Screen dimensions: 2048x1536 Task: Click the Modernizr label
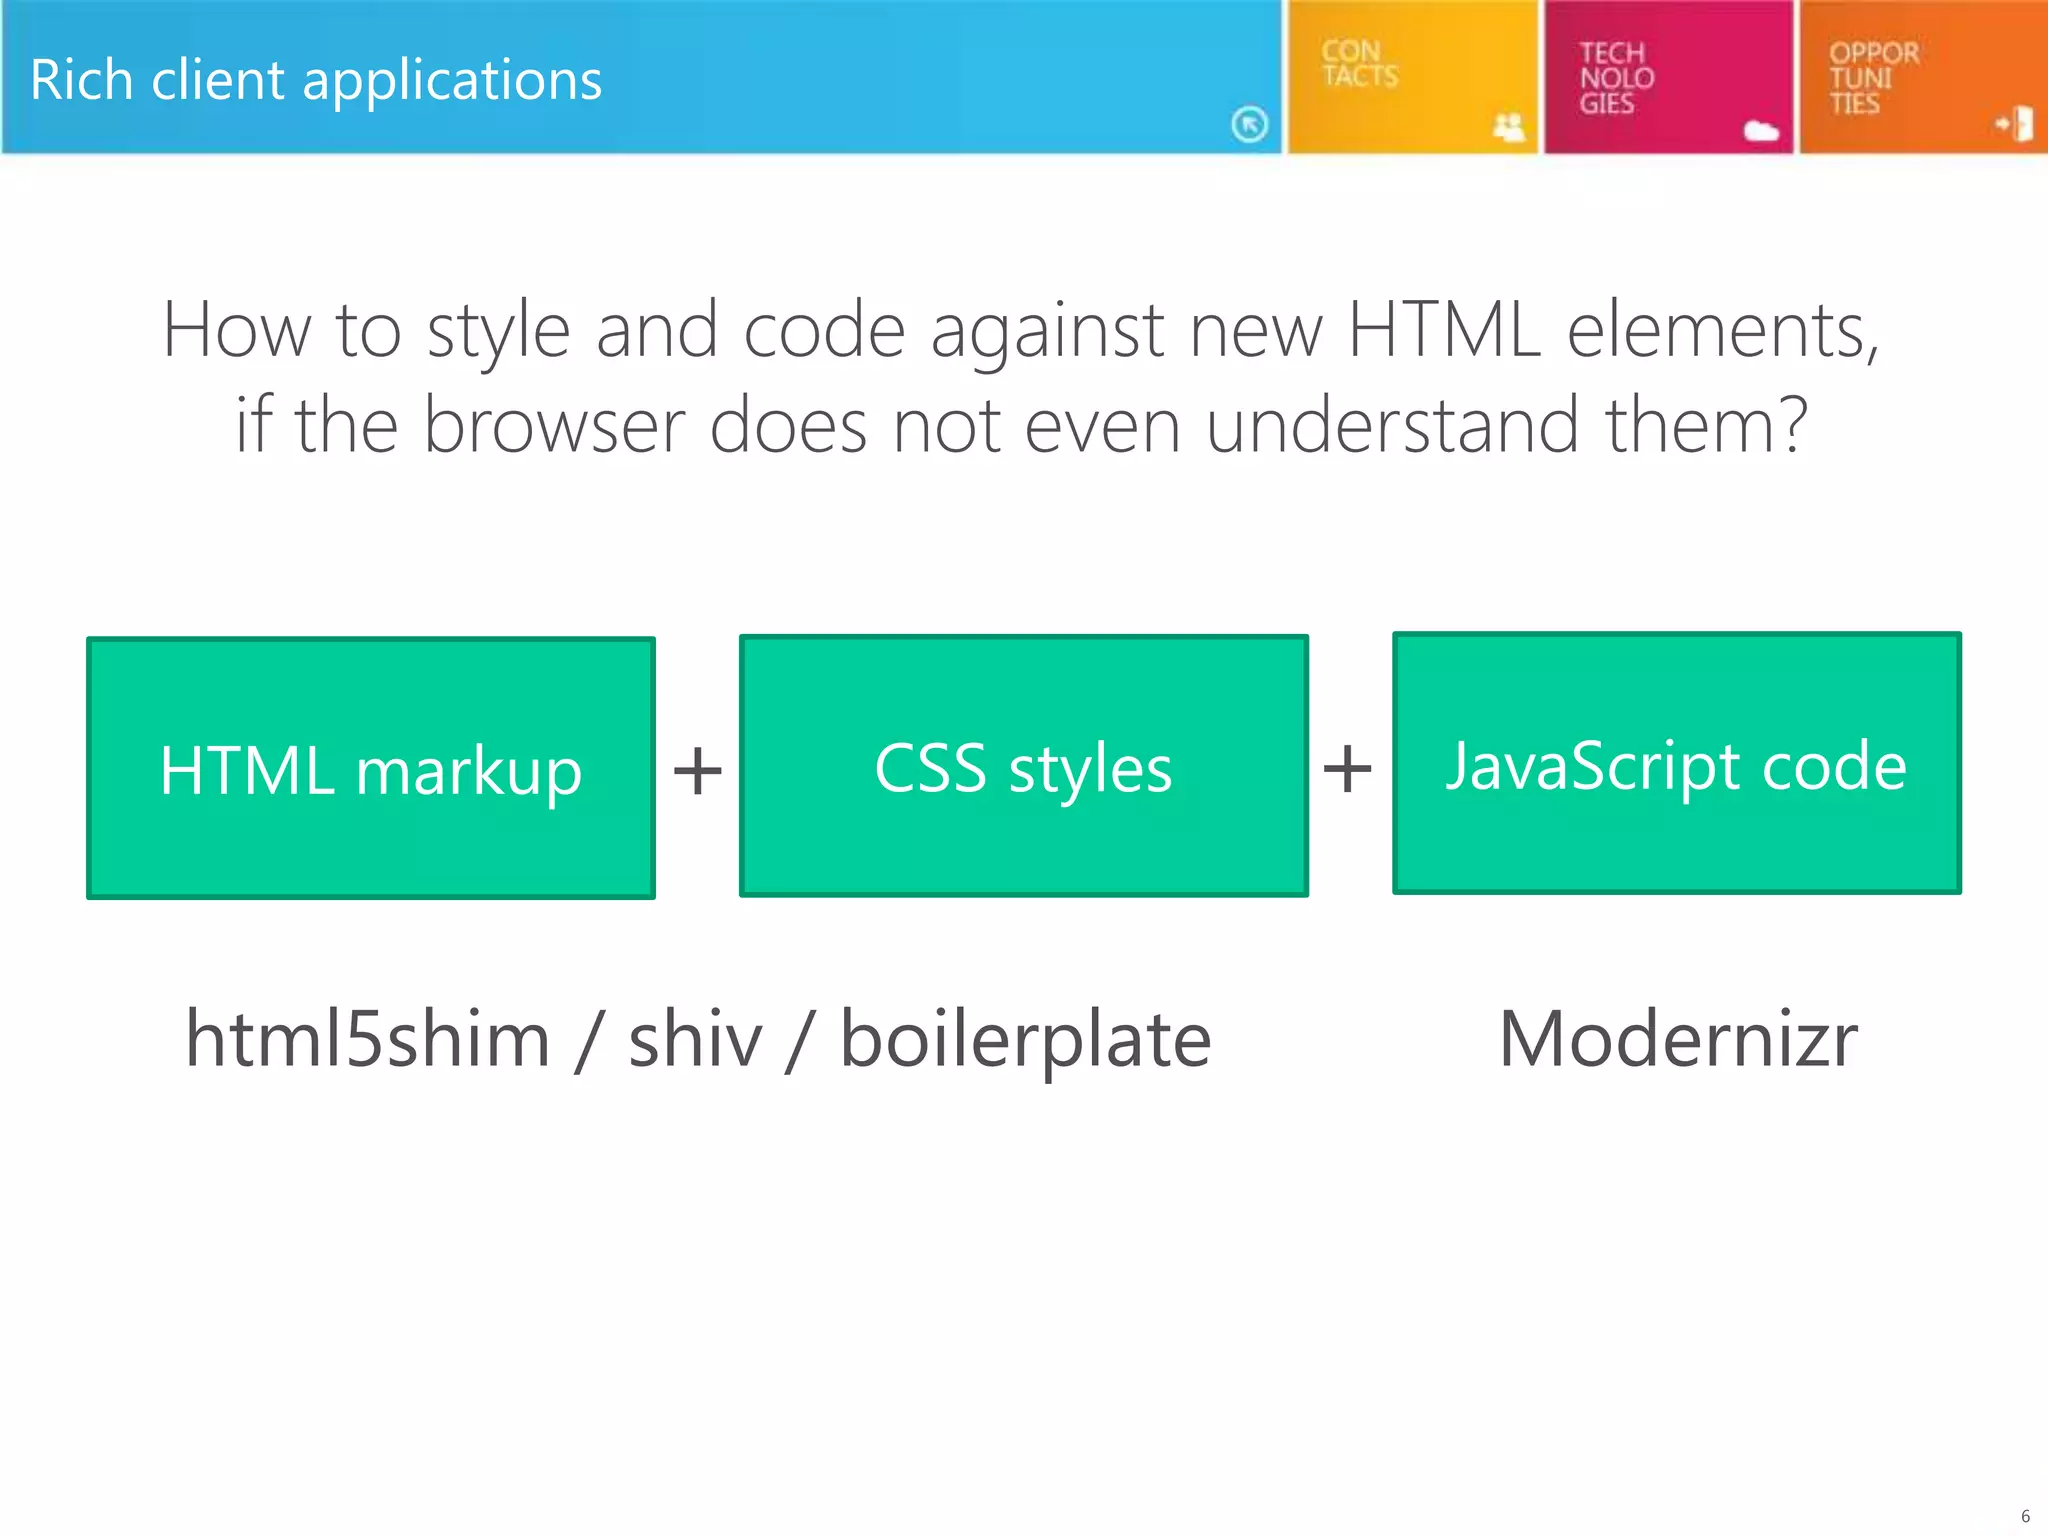click(1678, 1040)
